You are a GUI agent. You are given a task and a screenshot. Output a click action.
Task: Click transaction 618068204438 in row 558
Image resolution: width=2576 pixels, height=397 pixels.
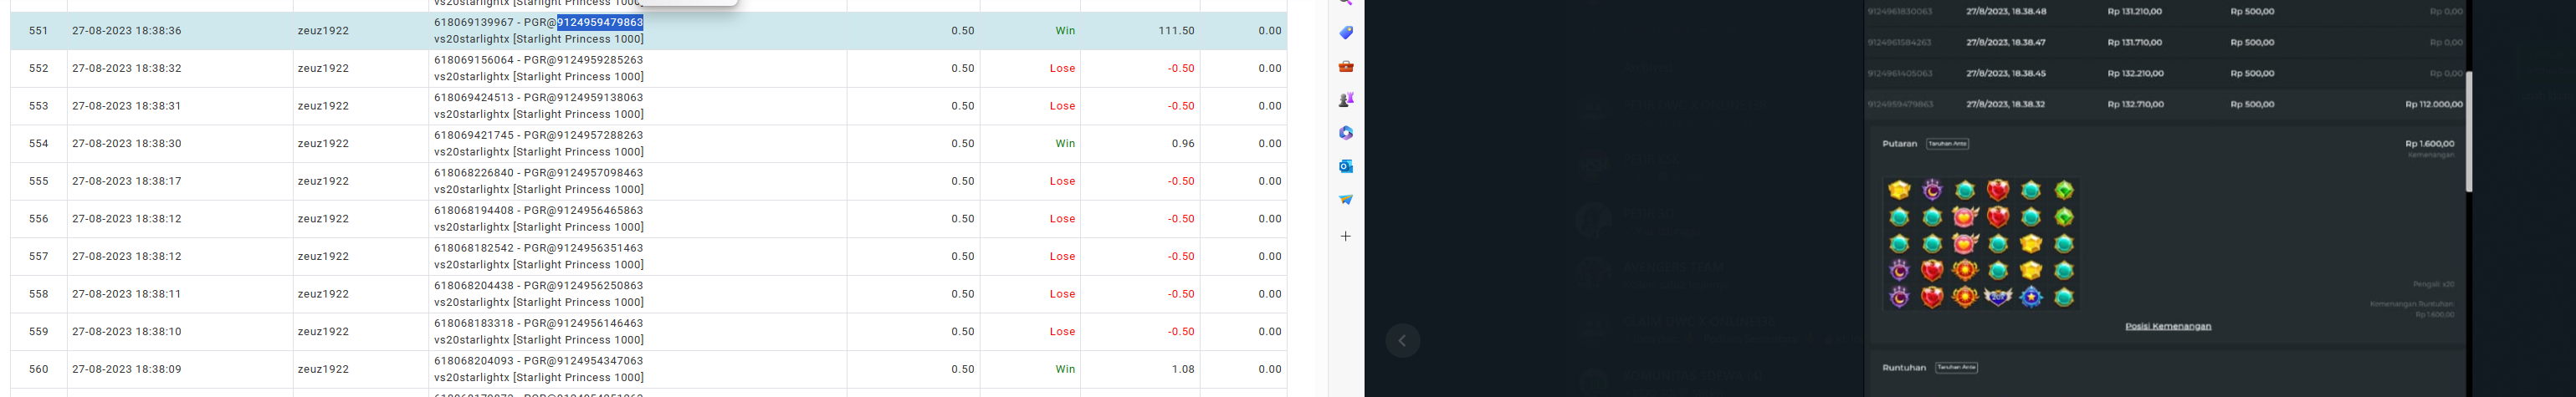pyautogui.click(x=474, y=285)
